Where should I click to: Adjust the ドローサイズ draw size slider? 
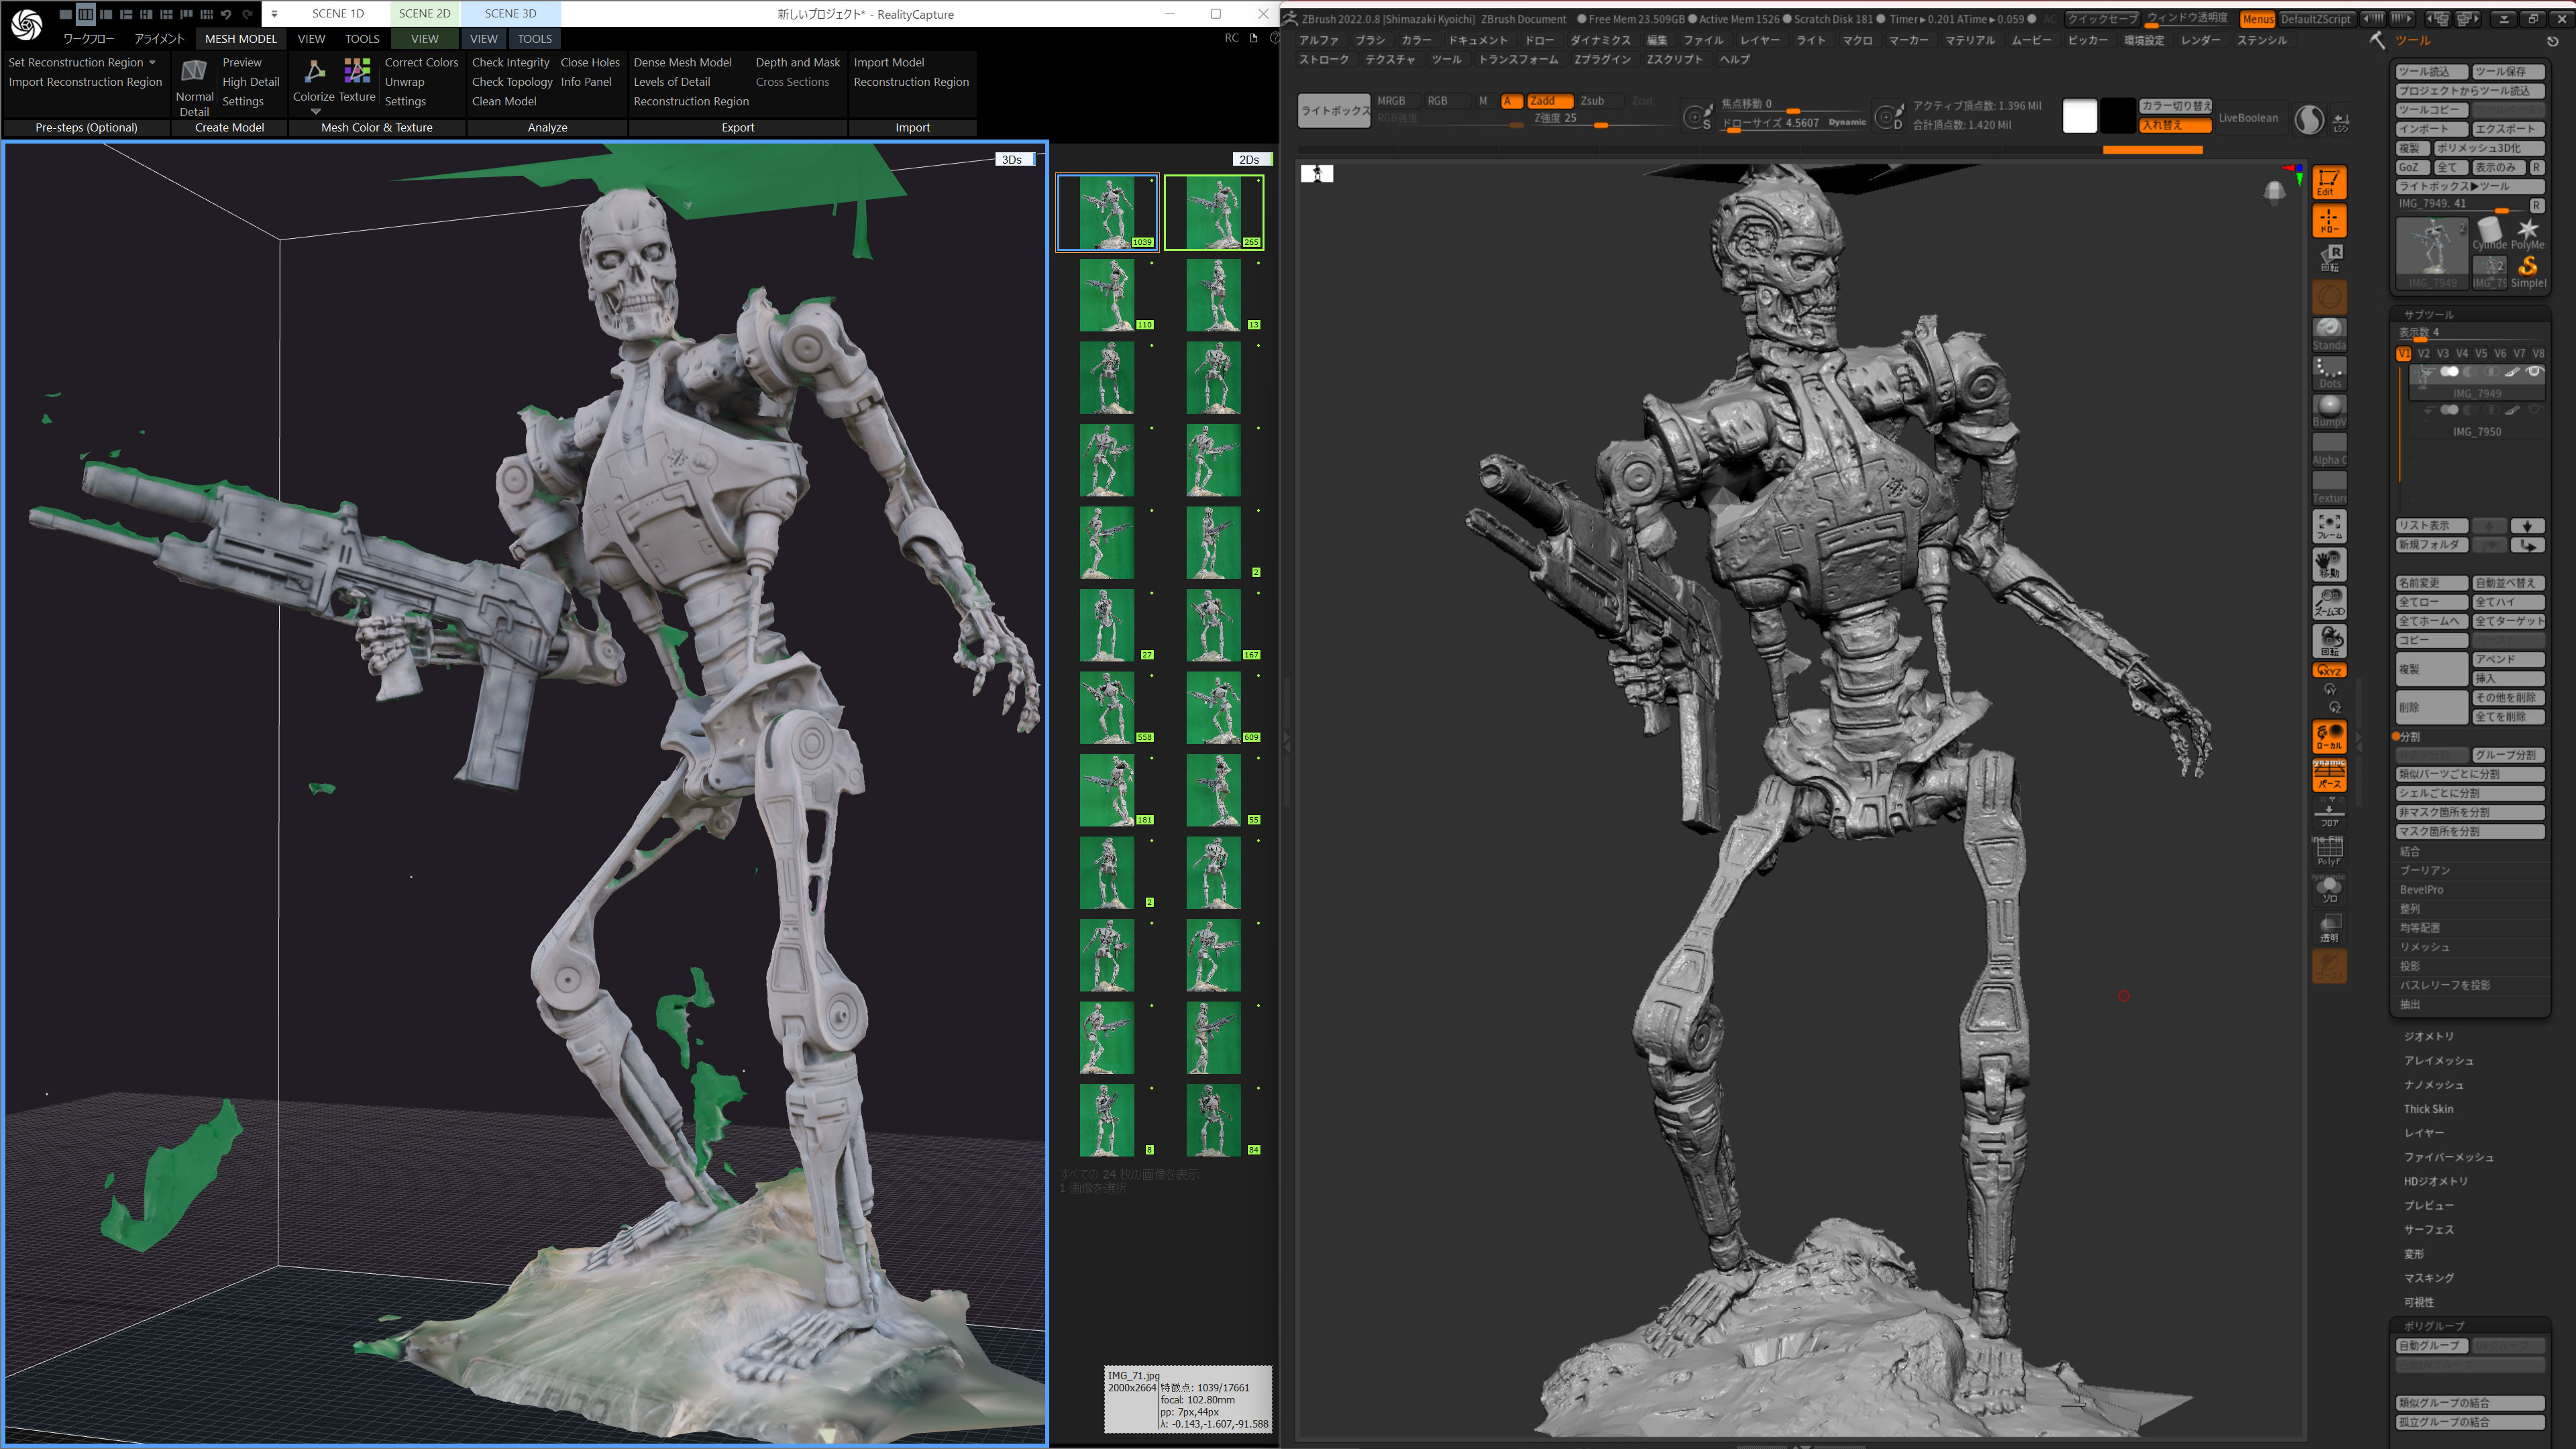click(1794, 123)
